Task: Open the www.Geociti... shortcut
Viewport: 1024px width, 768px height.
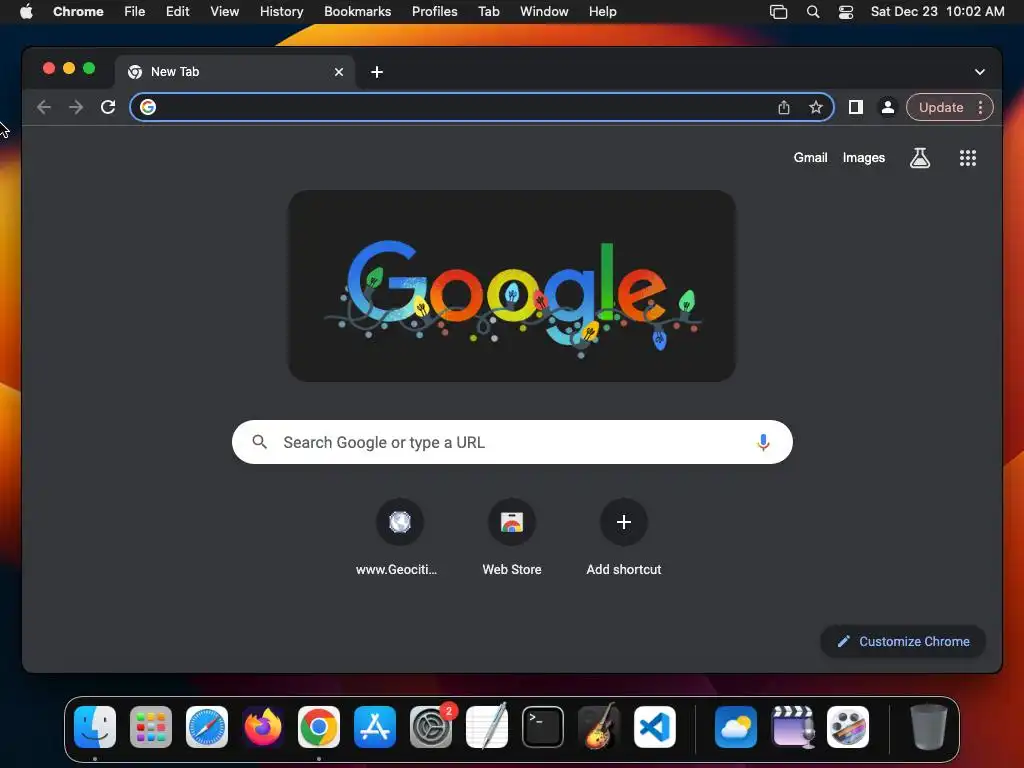Action: (400, 537)
